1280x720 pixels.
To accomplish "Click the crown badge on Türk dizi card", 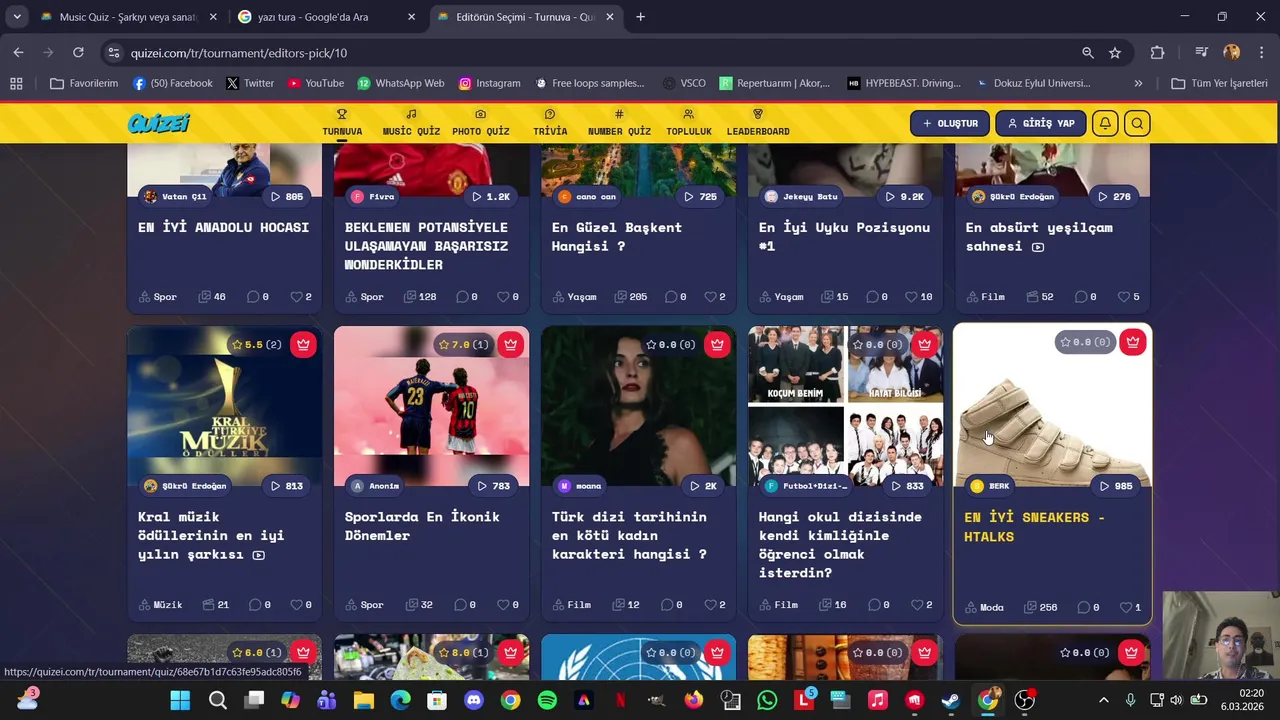I will pos(717,344).
